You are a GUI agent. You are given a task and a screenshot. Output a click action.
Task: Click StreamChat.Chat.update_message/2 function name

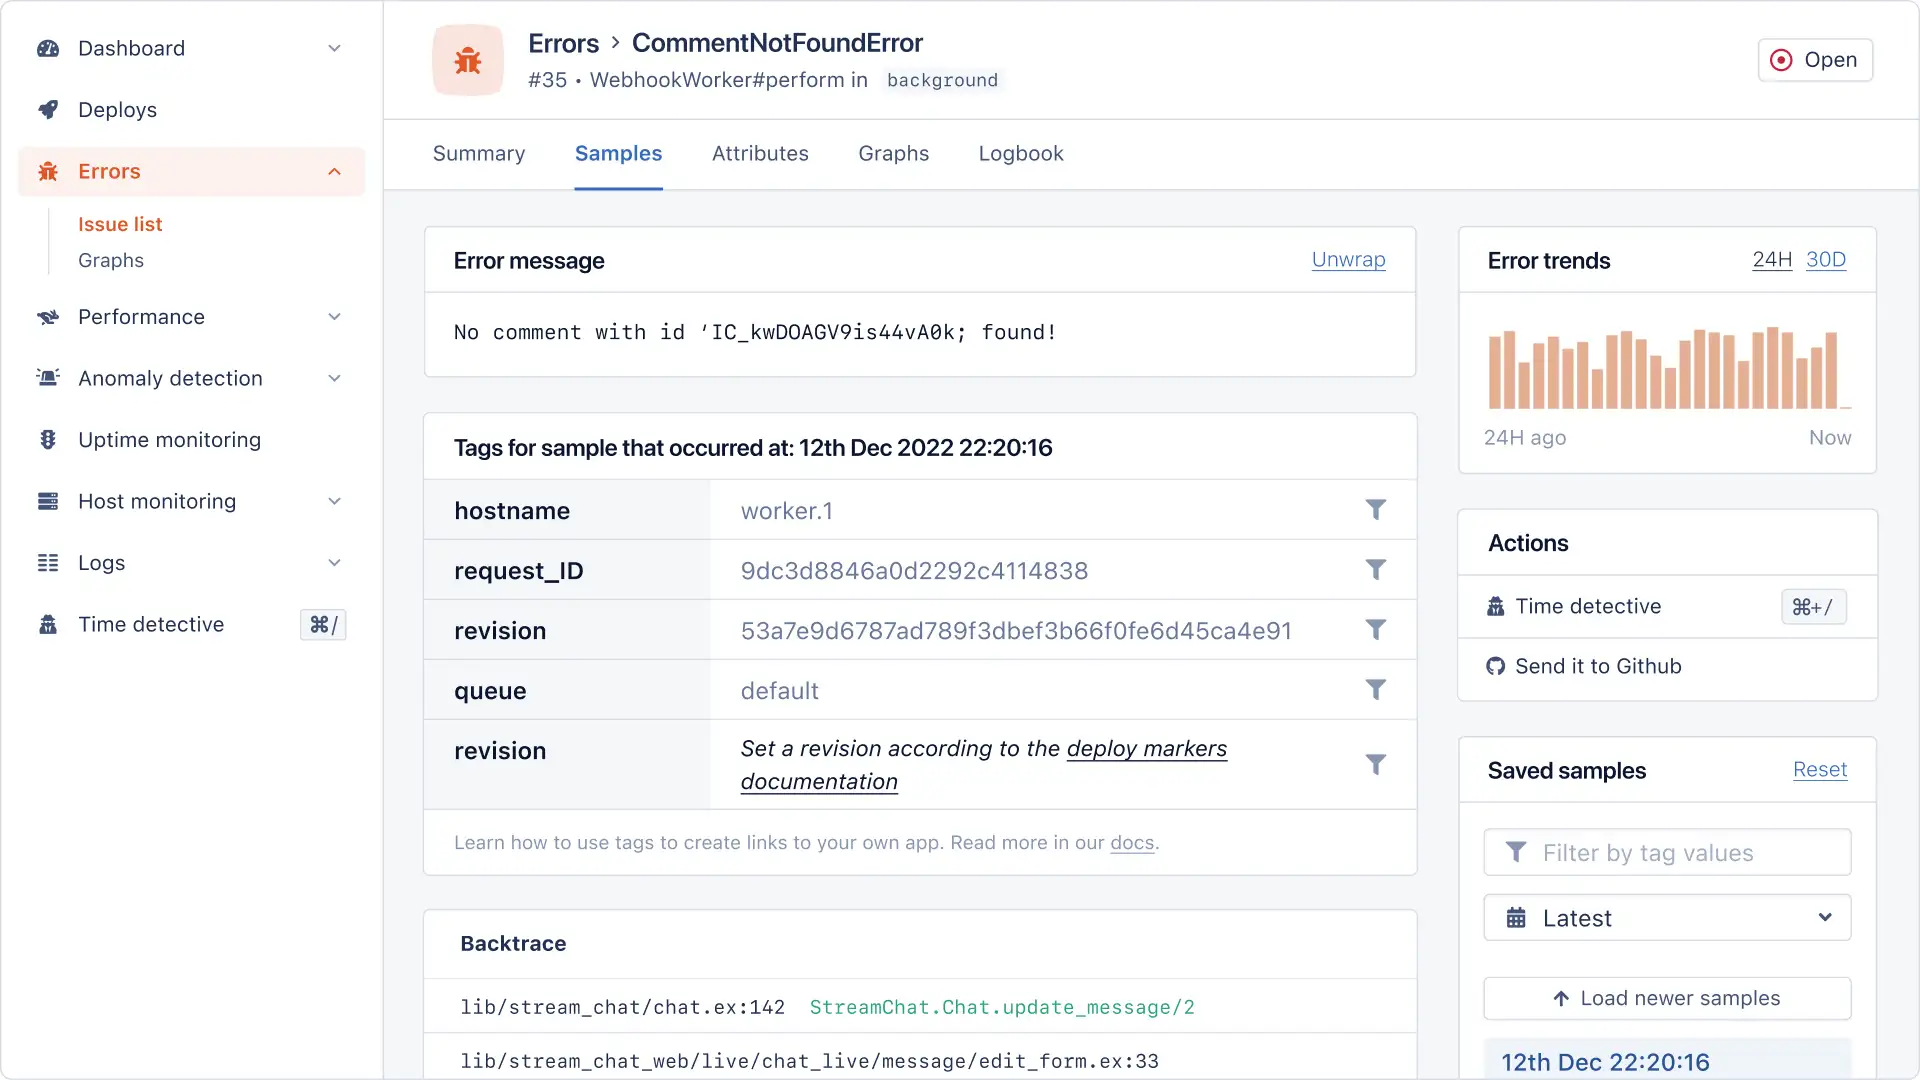[1002, 1007]
